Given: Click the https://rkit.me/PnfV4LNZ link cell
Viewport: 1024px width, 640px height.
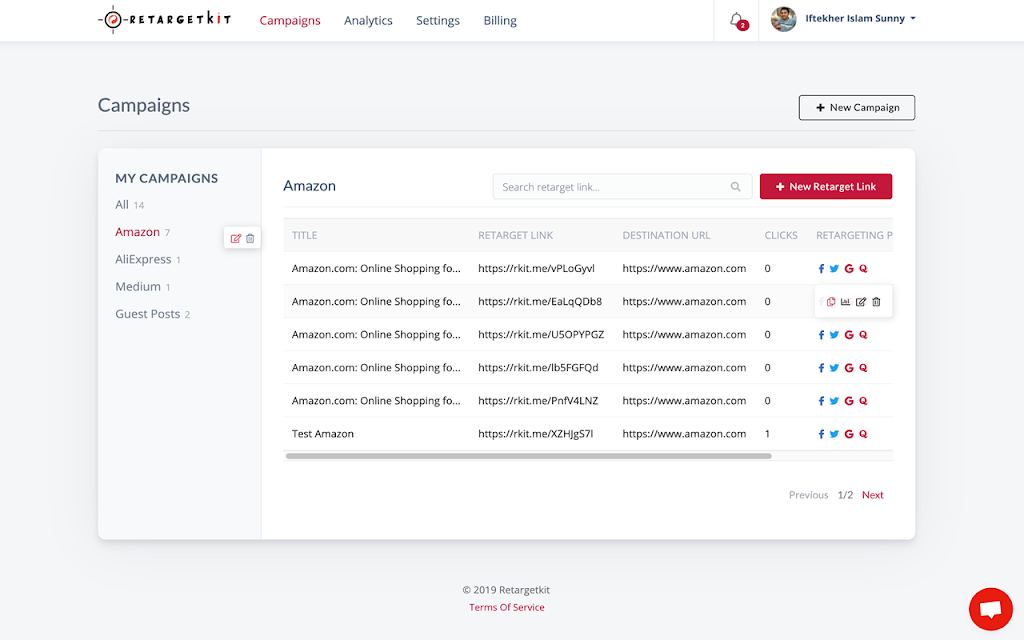Looking at the screenshot, I should (538, 401).
